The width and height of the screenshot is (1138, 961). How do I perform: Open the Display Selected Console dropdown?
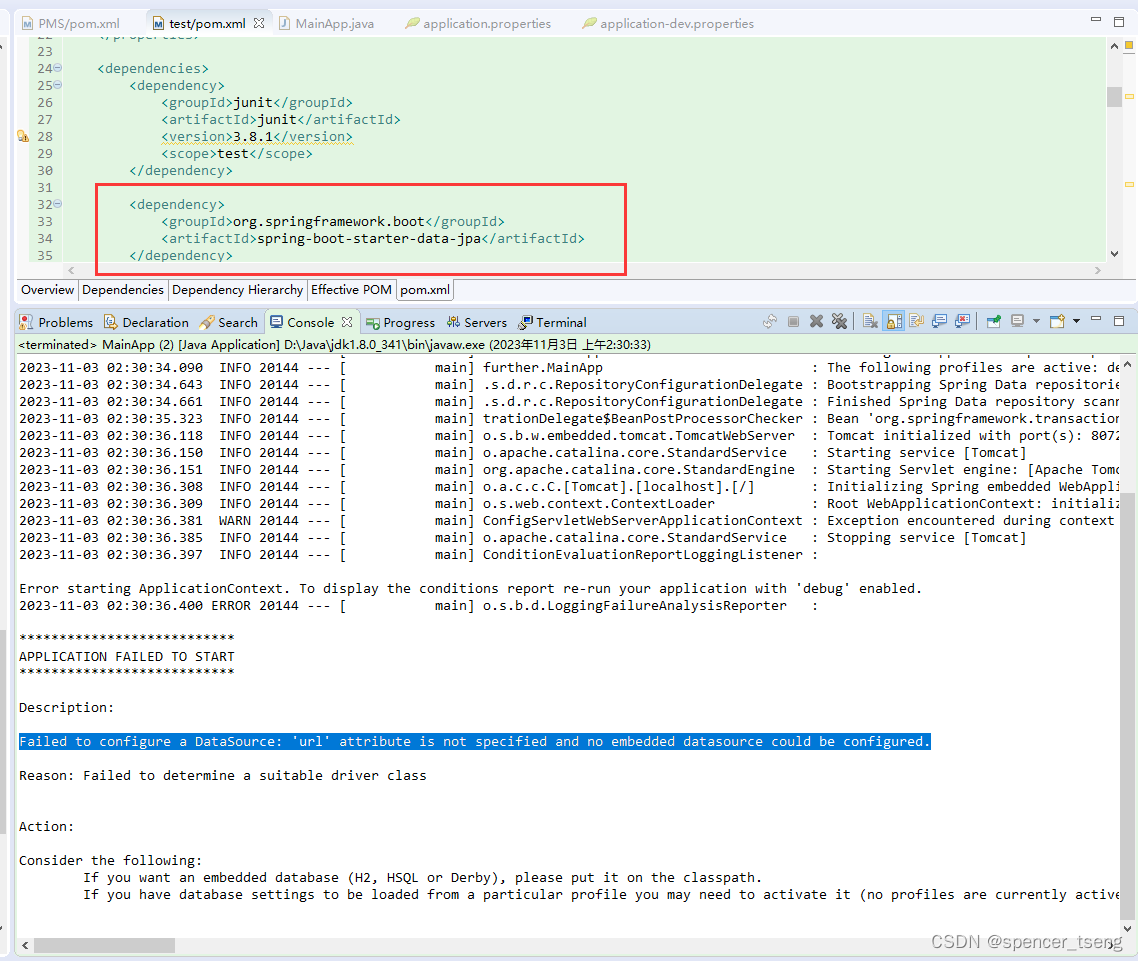point(1037,322)
